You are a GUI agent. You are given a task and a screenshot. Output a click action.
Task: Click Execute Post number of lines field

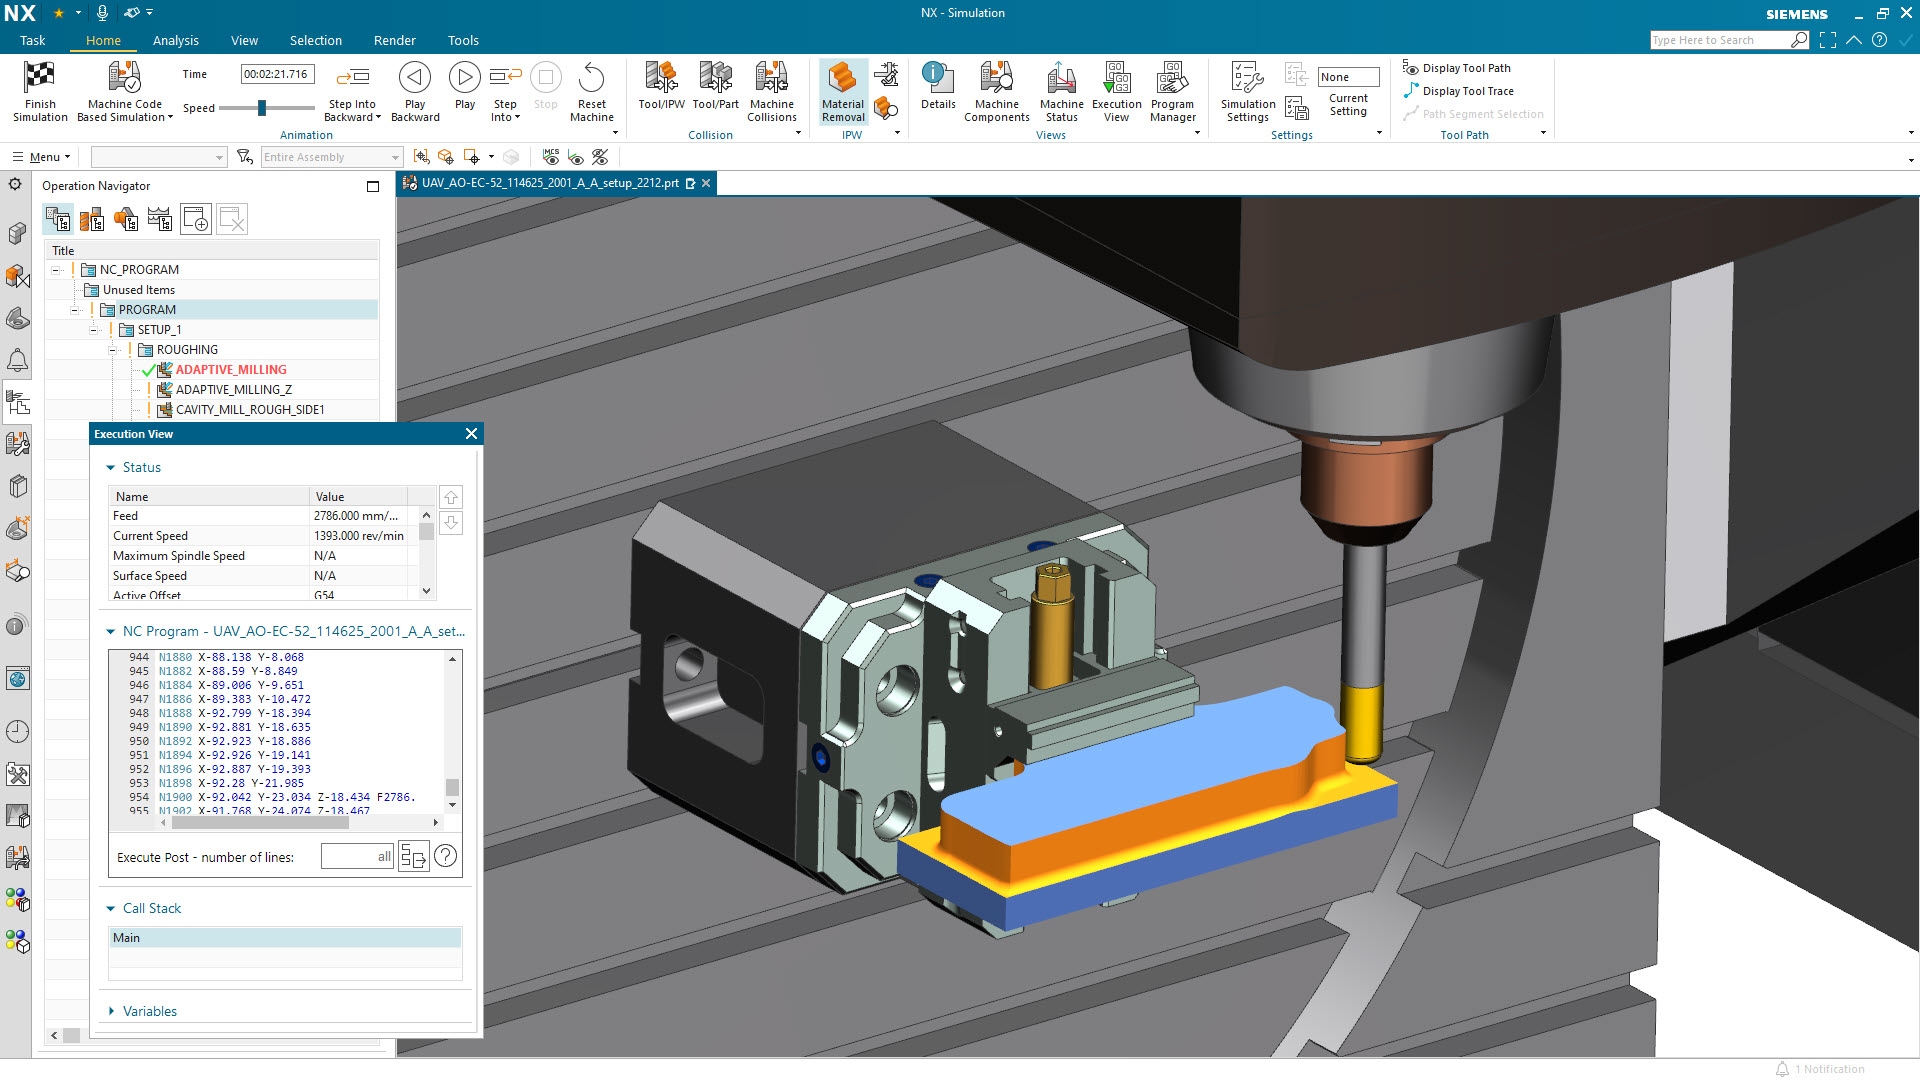(x=357, y=857)
